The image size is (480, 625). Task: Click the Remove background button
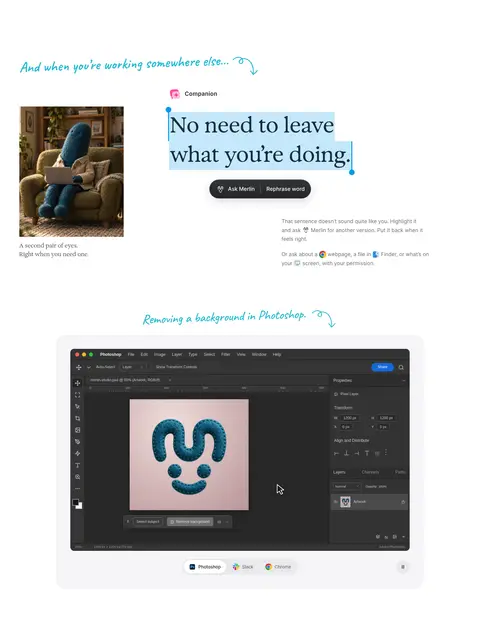(x=190, y=522)
